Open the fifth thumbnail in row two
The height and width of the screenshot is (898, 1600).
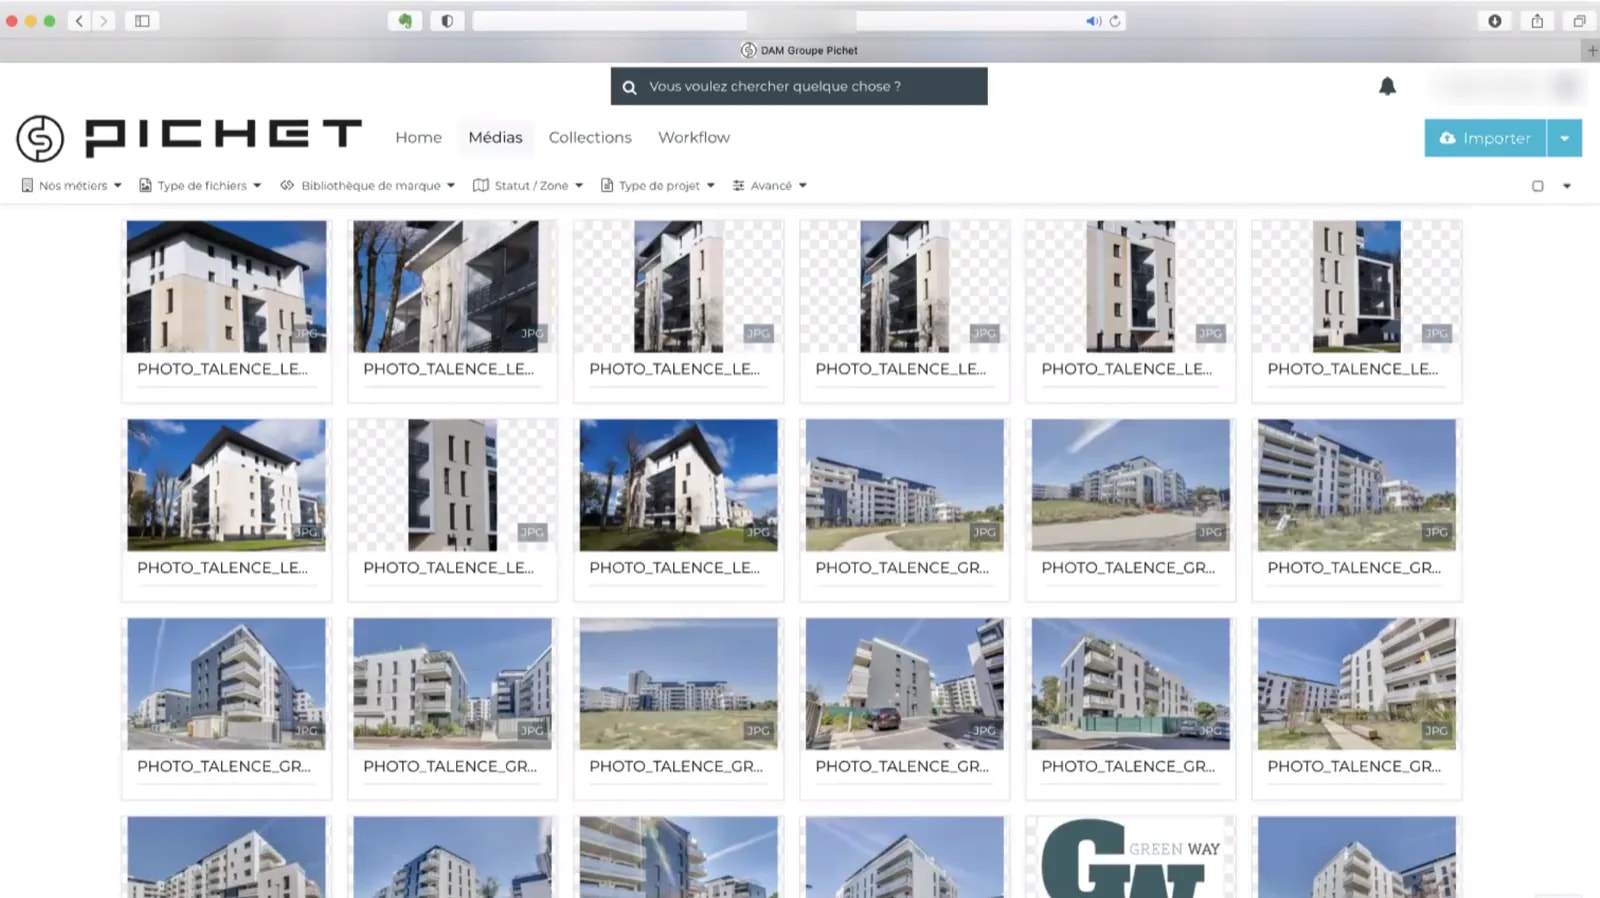coord(1130,485)
